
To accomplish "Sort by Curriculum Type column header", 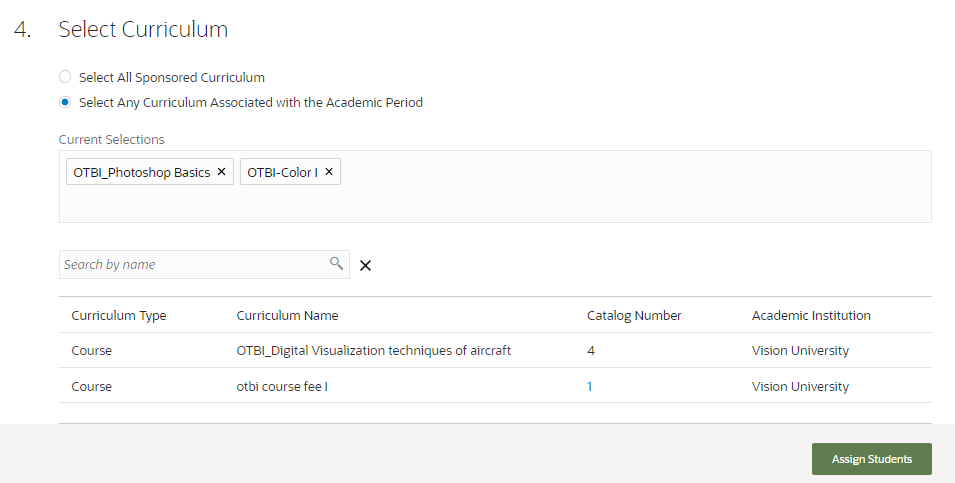I will coord(119,315).
